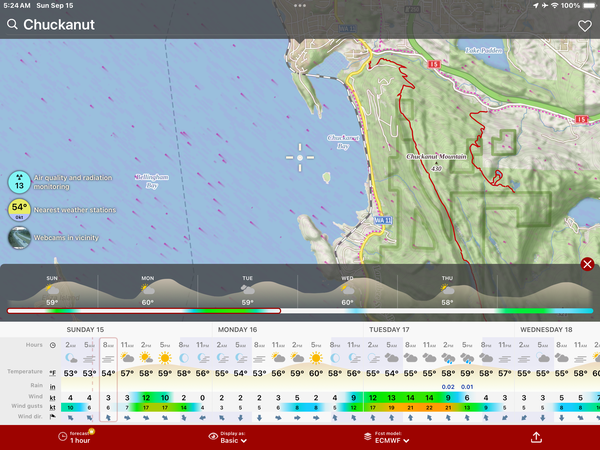Expand the forecast 1 hour interval selector

77,436
